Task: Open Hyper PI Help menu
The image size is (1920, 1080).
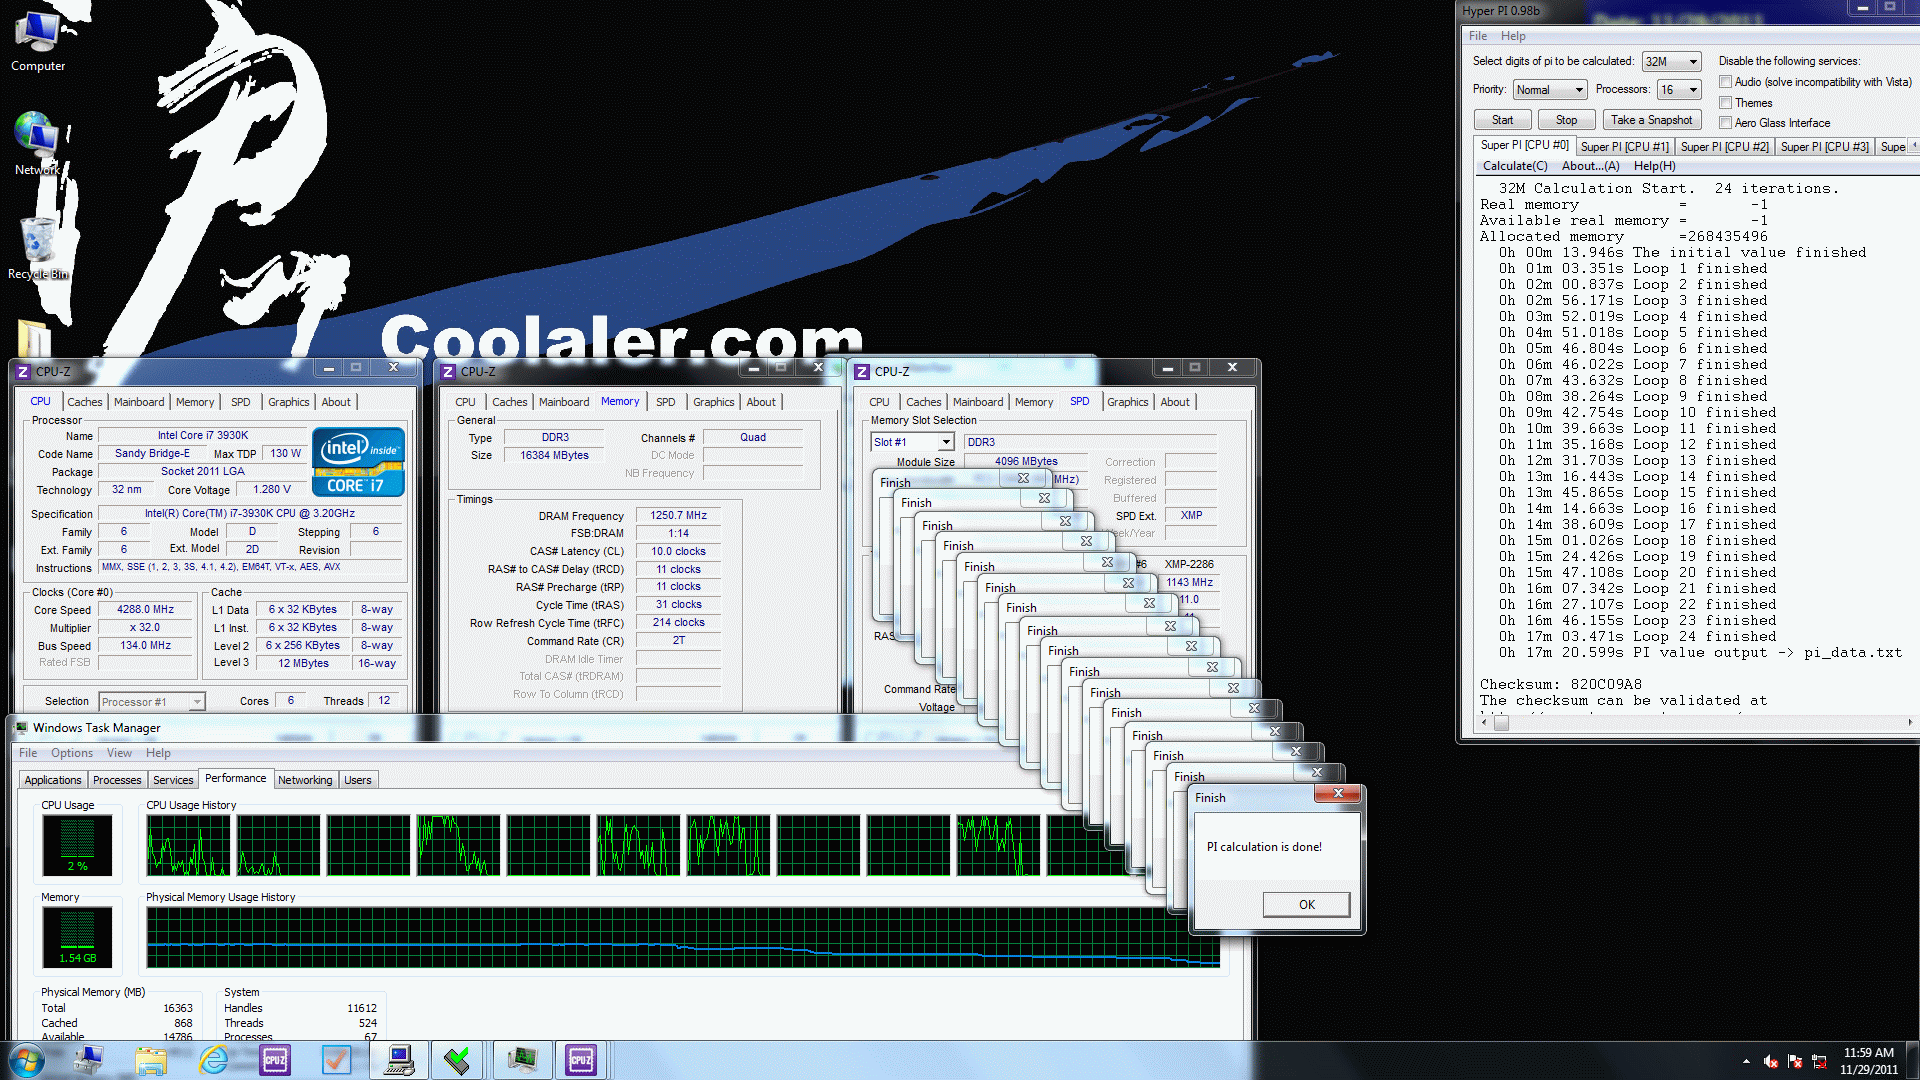Action: coord(1513,36)
